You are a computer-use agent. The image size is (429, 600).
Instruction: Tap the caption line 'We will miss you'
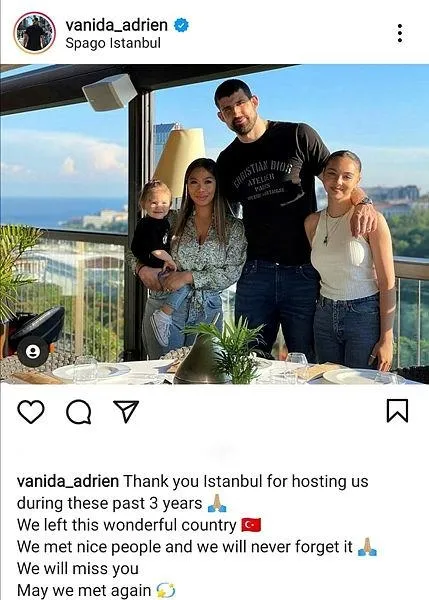click(78, 569)
